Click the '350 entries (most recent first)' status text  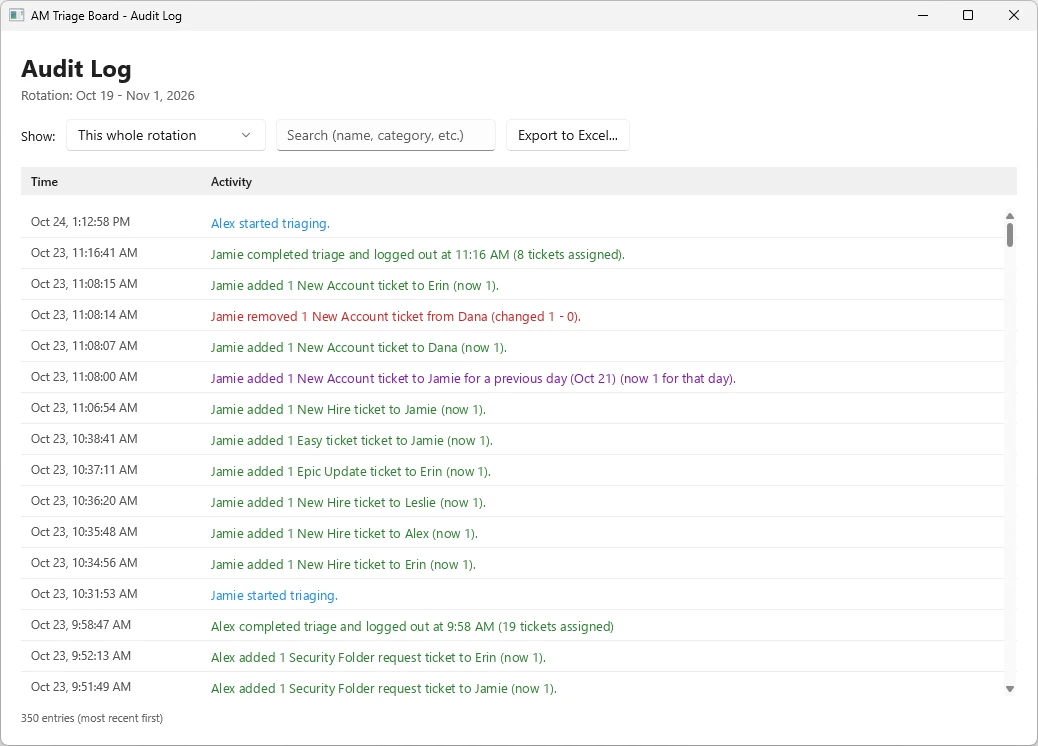(x=92, y=719)
